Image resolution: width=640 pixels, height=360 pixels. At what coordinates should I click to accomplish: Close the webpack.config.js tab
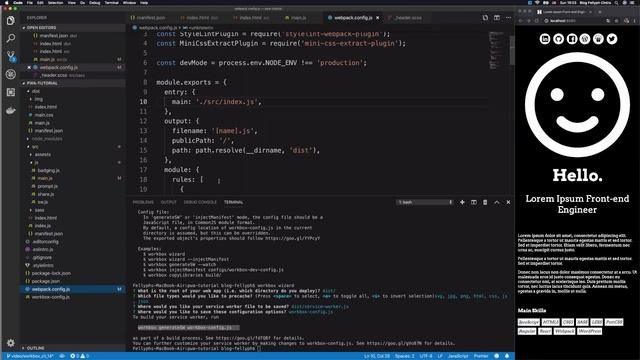pyautogui.click(x=378, y=18)
